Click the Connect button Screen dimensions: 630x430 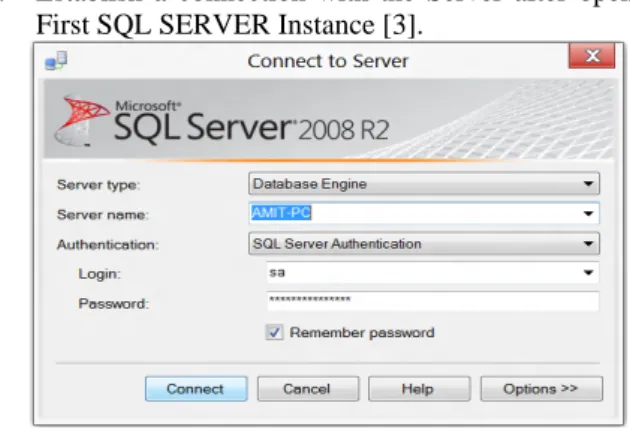(196, 389)
